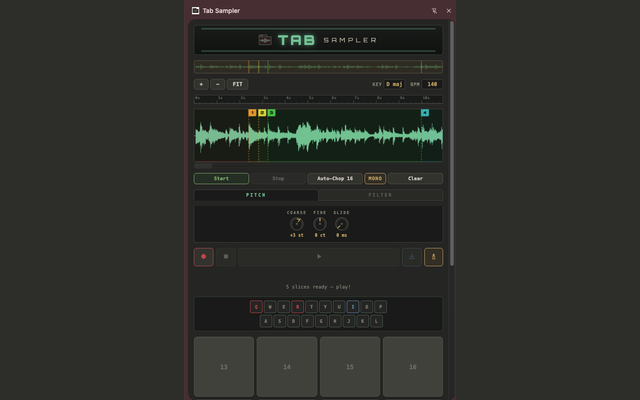640x400 pixels.
Task: Click the Y key pad
Action: (x=325, y=307)
